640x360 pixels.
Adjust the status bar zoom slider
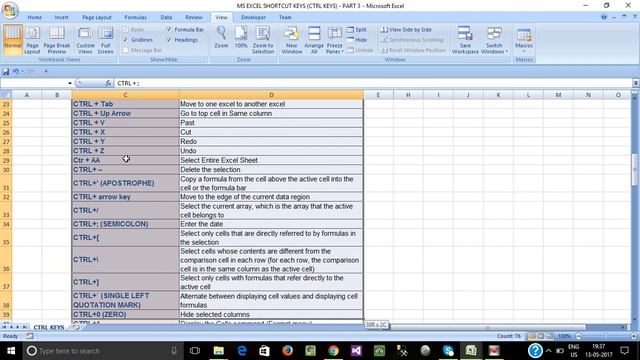[606, 336]
